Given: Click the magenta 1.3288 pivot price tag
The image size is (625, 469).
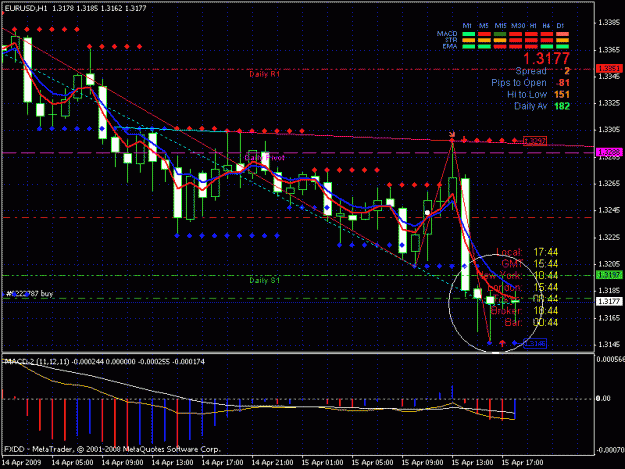Looking at the screenshot, I should coord(609,152).
